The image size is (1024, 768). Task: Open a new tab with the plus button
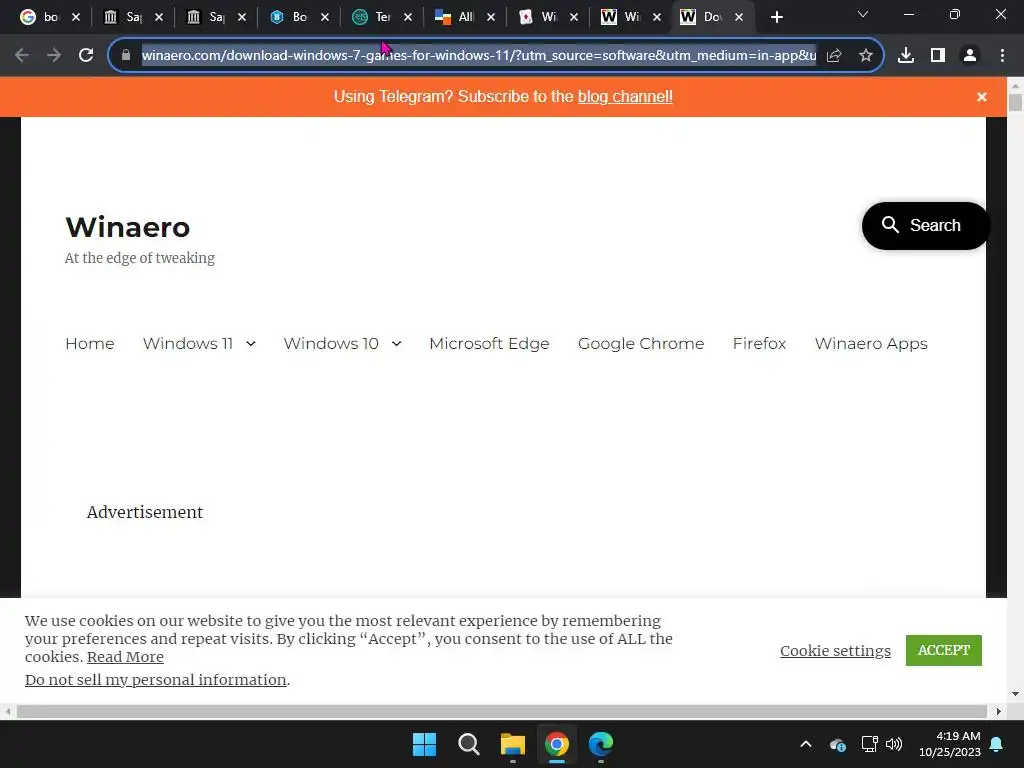pos(776,18)
